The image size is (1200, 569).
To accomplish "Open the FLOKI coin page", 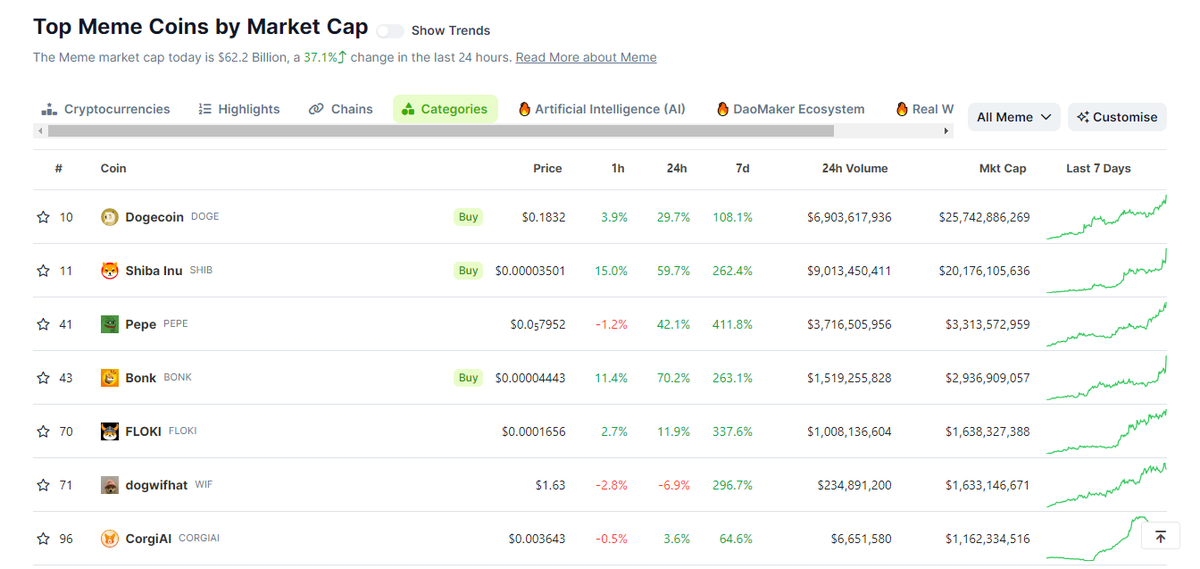I will pos(143,432).
